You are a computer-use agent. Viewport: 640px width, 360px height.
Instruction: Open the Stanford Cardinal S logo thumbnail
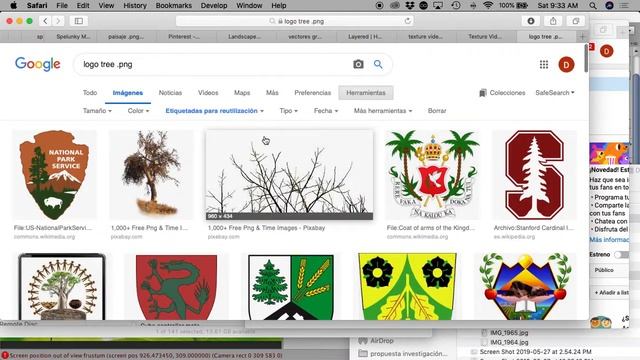pos(534,175)
